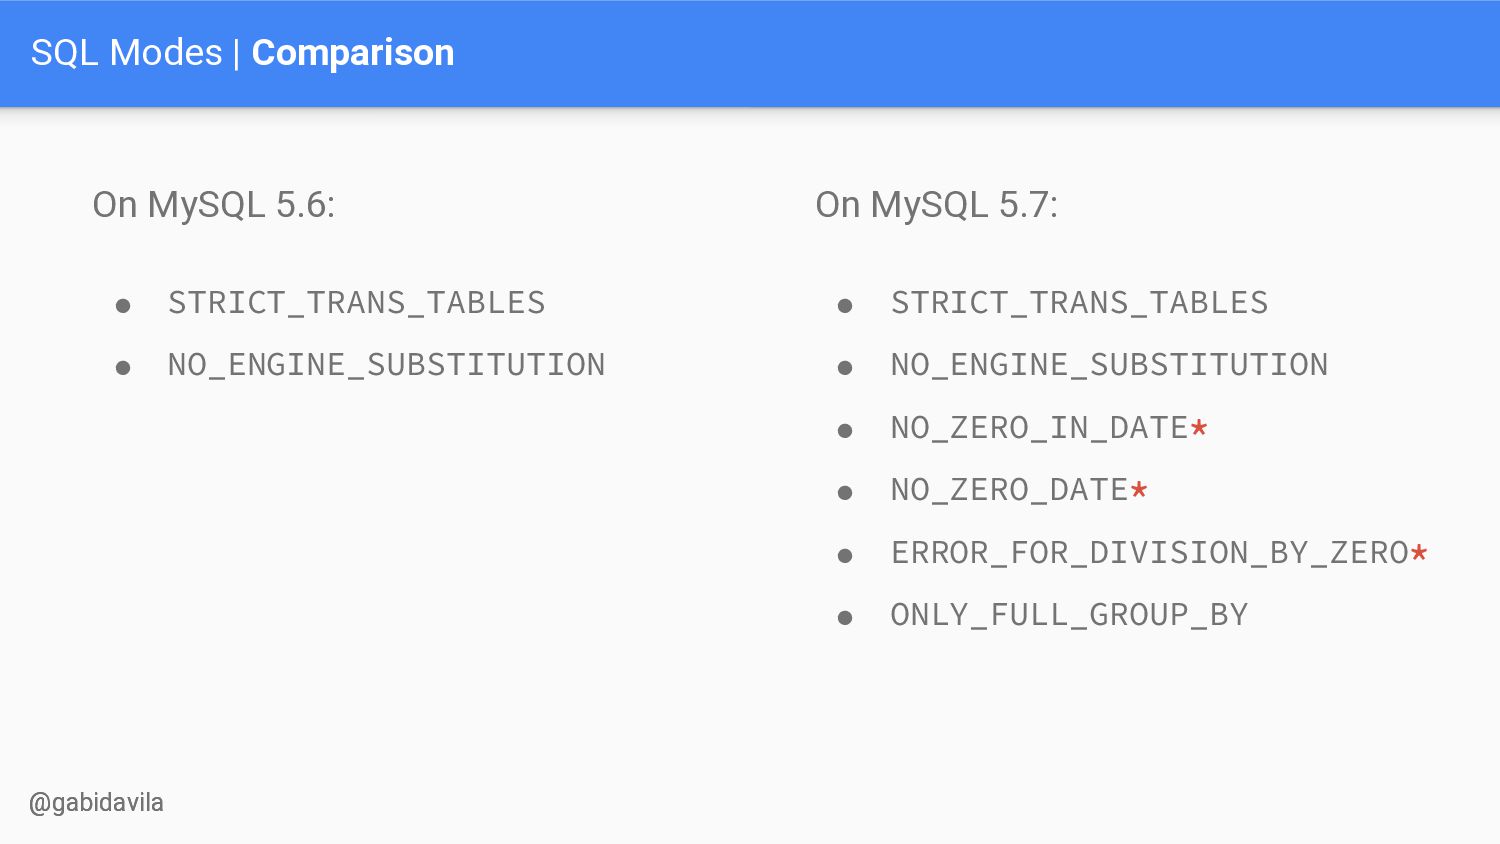The height and width of the screenshot is (844, 1500).
Task: Click the 'SQL Modes' text in blue header
Action: [127, 53]
